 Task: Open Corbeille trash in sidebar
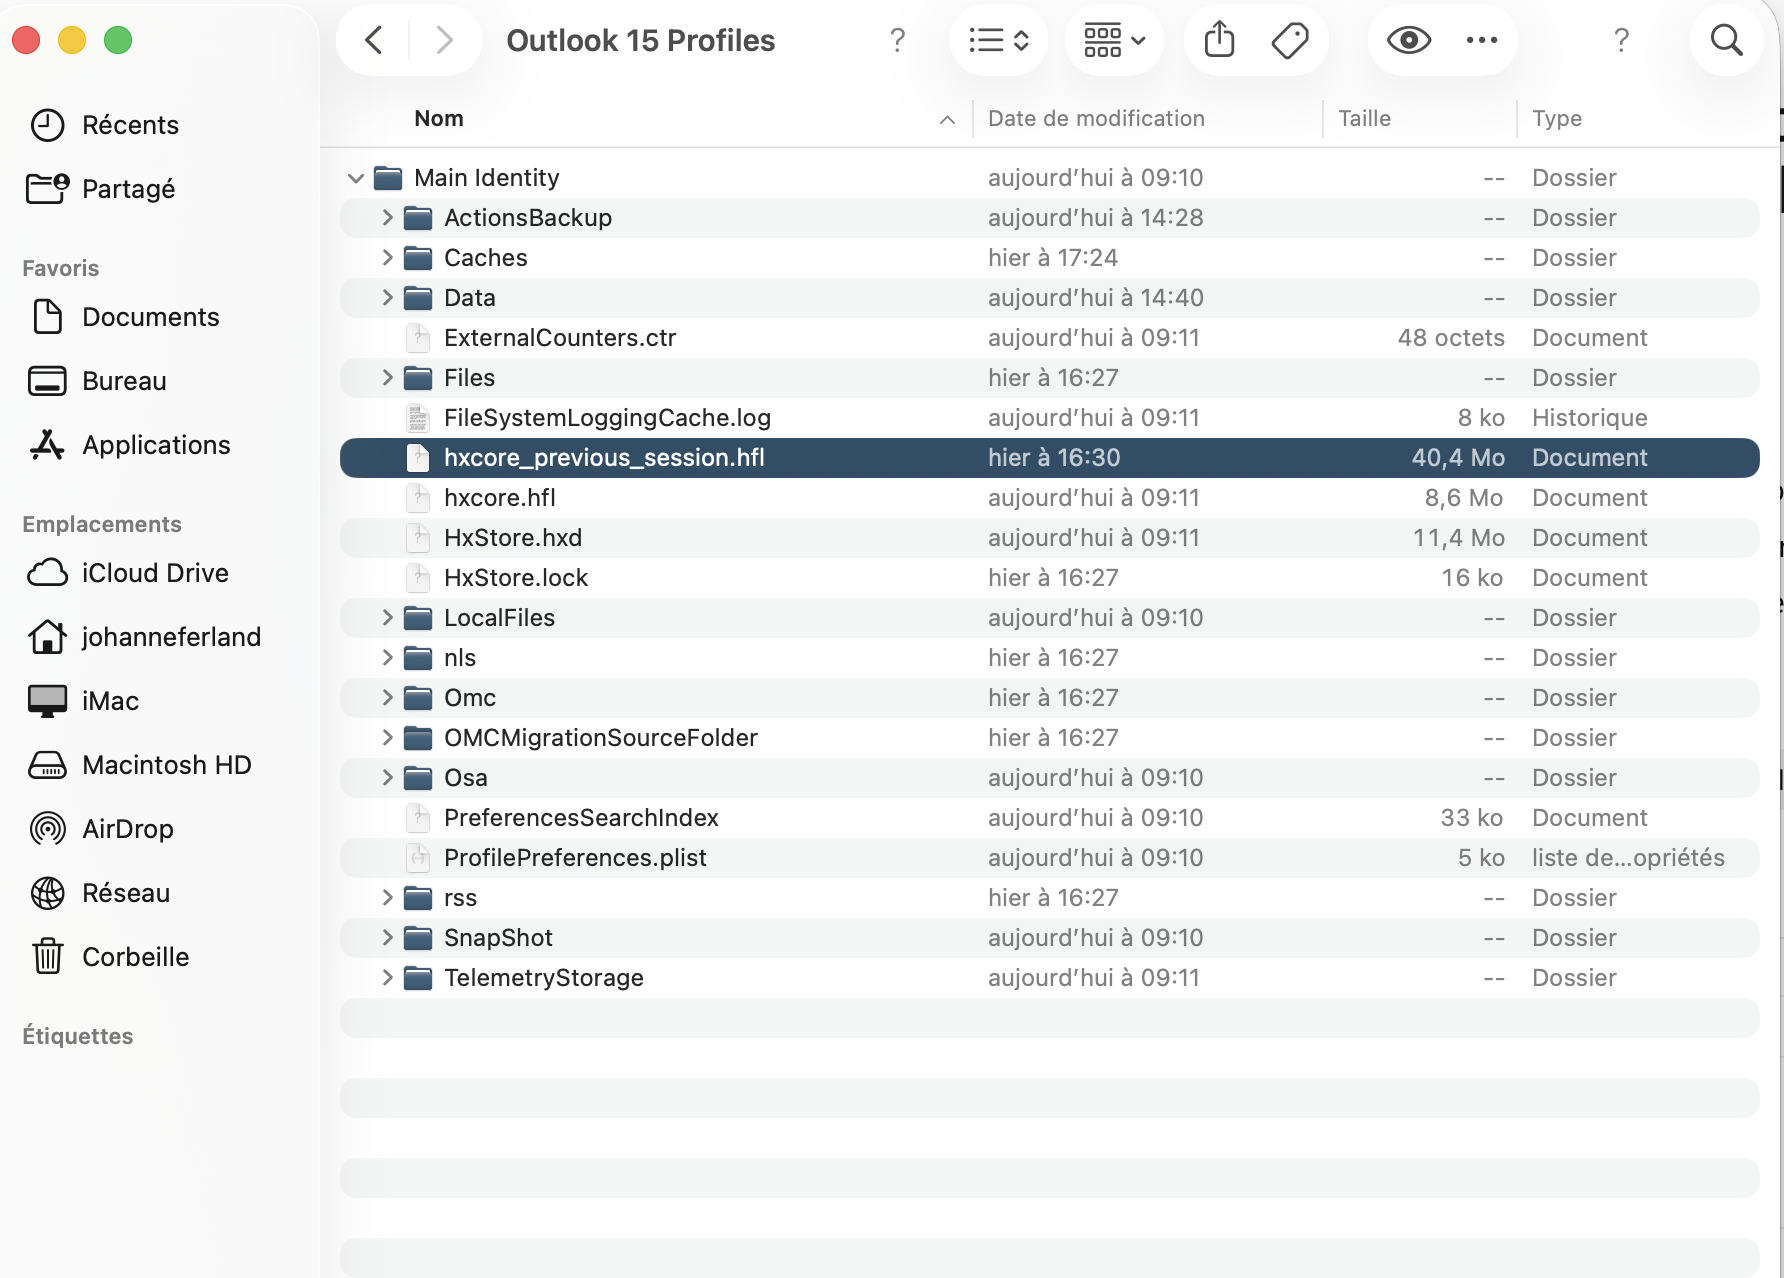click(135, 957)
